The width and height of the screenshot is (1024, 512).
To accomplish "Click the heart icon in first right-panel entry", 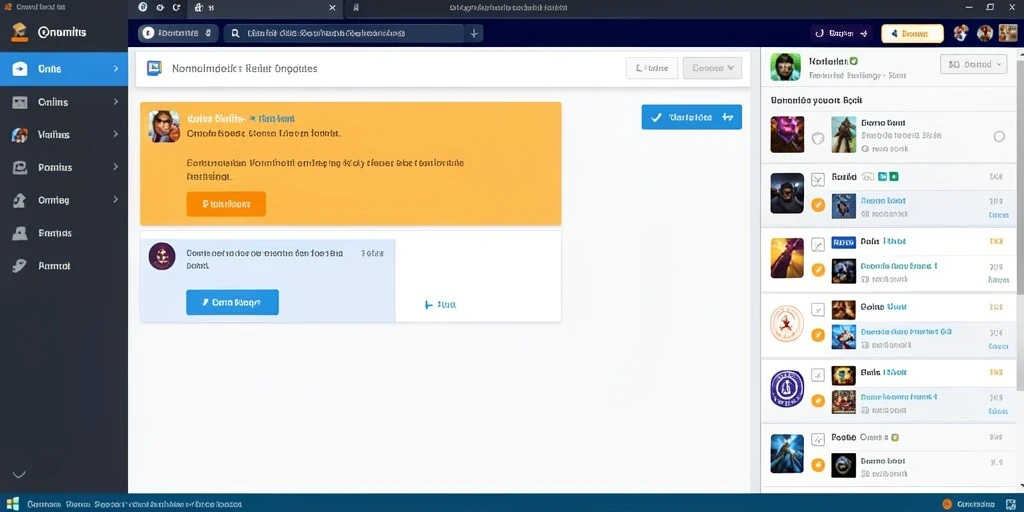I will [818, 138].
